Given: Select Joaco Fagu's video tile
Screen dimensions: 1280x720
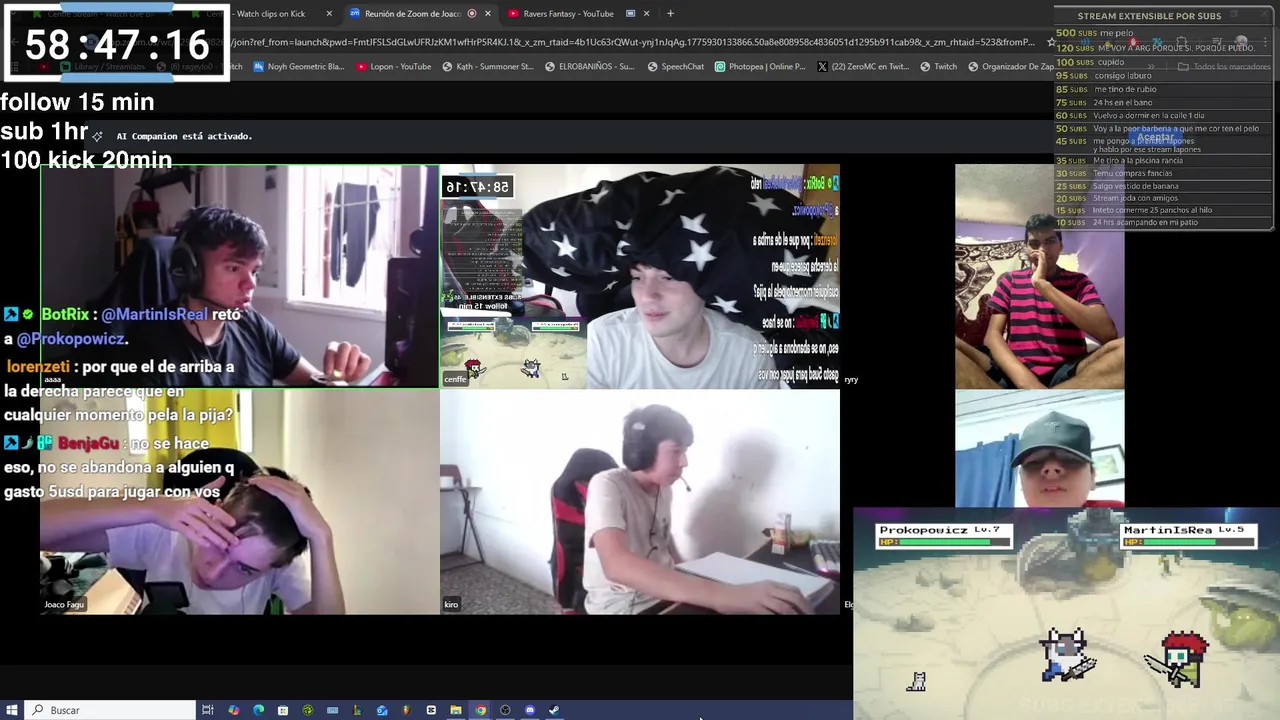Looking at the screenshot, I should tap(240, 502).
